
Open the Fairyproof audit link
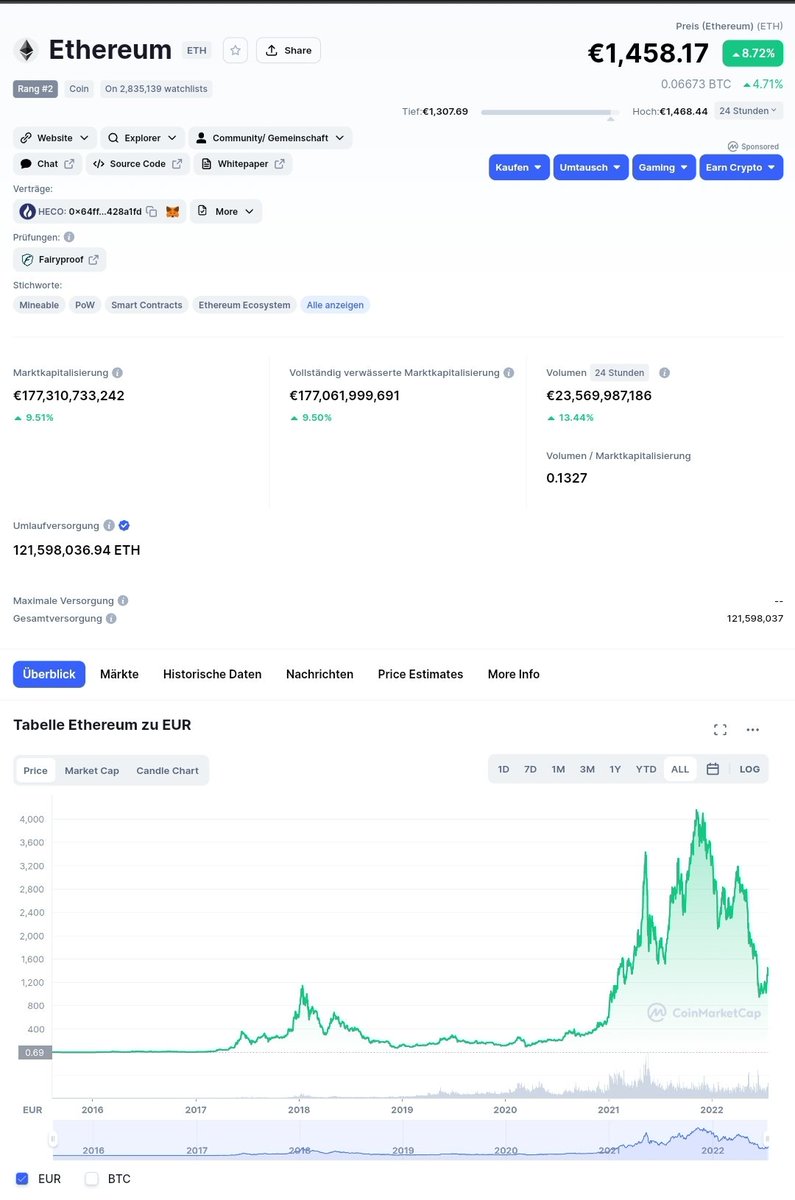pyautogui.click(x=59, y=260)
